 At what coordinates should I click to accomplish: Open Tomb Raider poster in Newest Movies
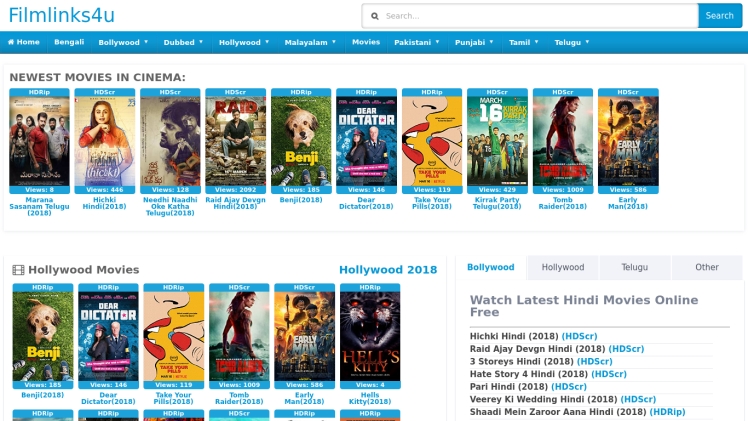coord(563,141)
